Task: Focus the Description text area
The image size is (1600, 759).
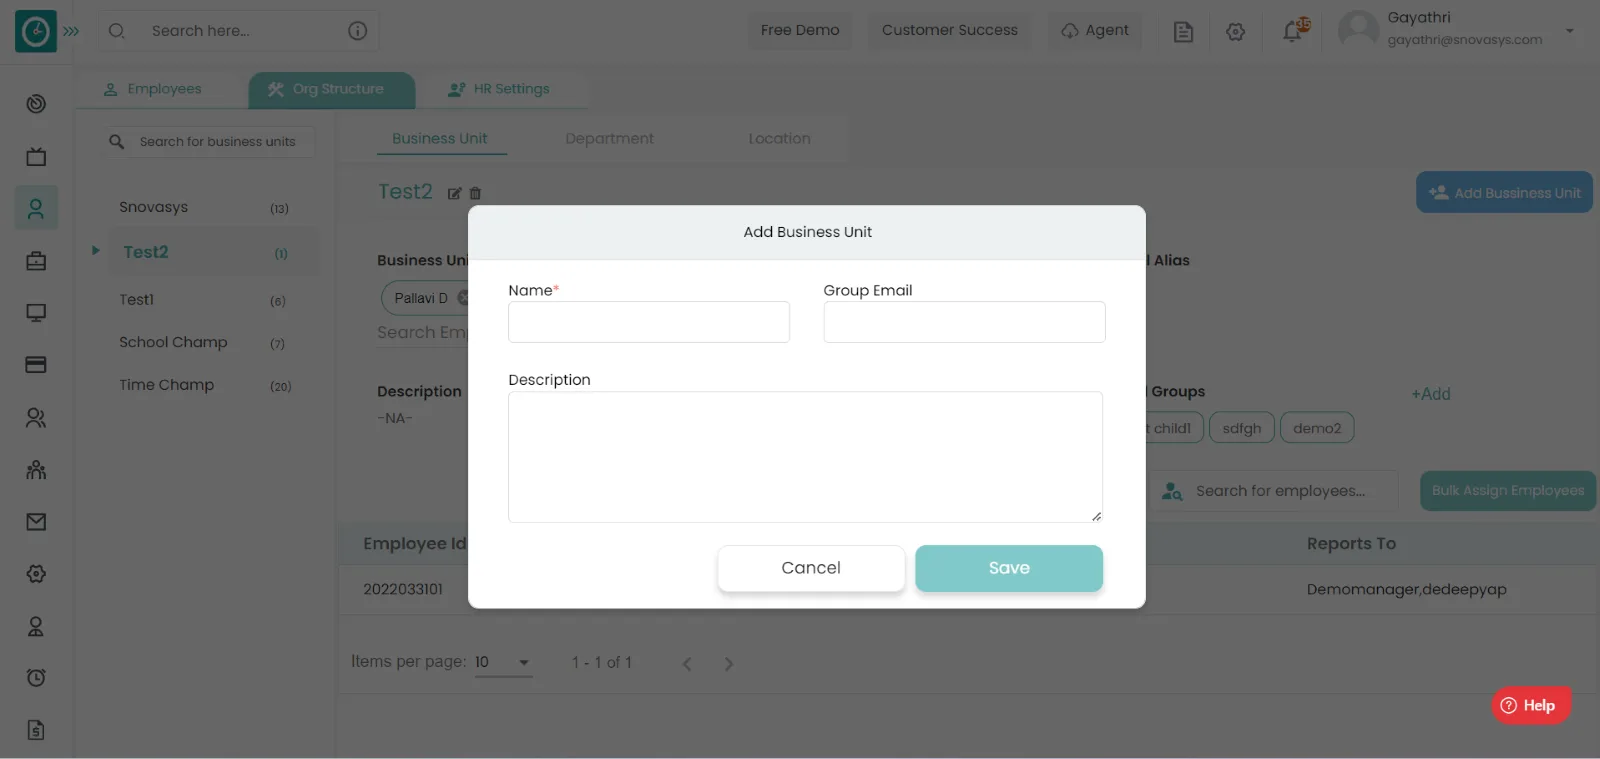Action: pyautogui.click(x=805, y=457)
